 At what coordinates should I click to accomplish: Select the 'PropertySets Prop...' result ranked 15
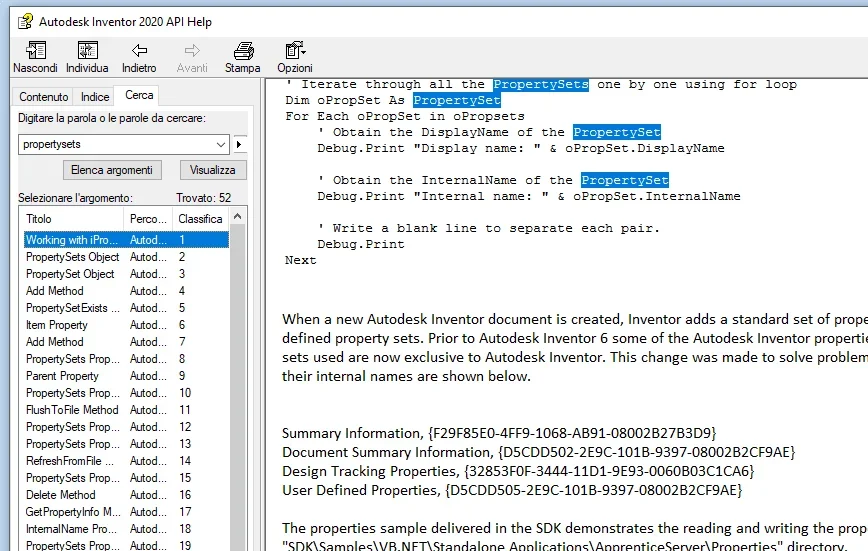point(126,478)
